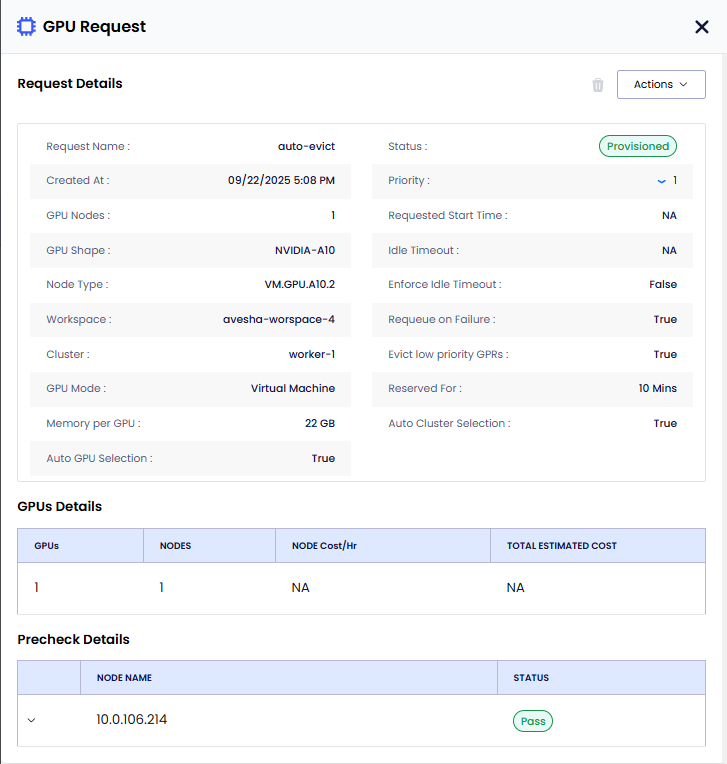Screen dimensions: 727x764
Task: Click the GPUs column header
Action: (46, 546)
